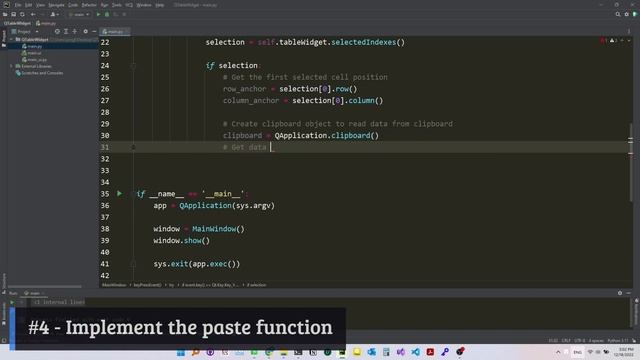Image resolution: width=640 pixels, height=360 pixels.
Task: Click the UTF-8 encoding status entry
Action: (580, 340)
